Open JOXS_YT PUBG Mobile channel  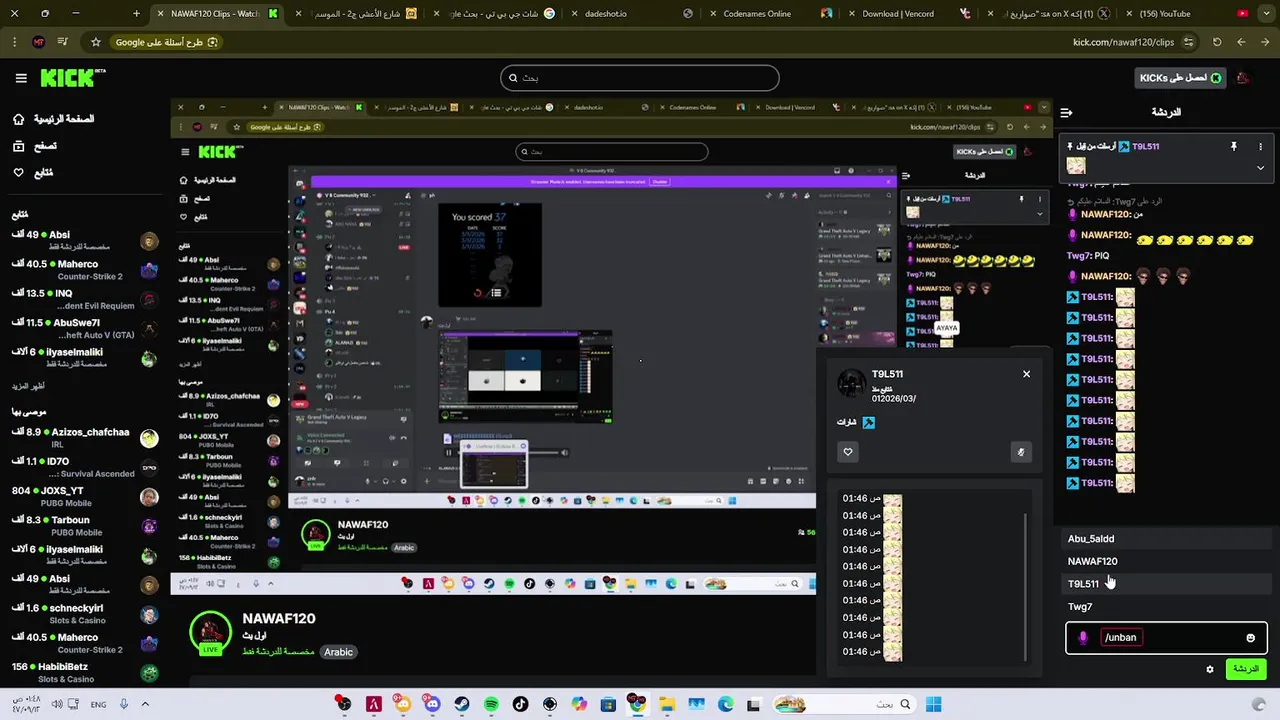click(x=85, y=496)
